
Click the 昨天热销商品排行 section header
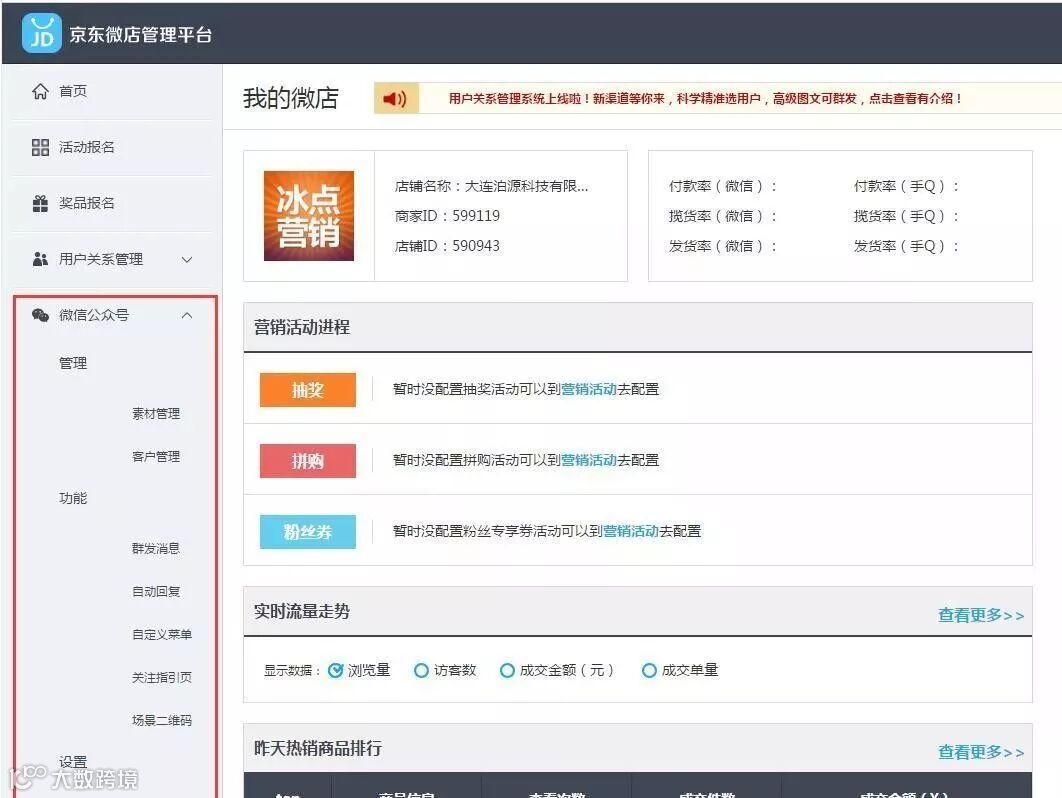[x=318, y=749]
